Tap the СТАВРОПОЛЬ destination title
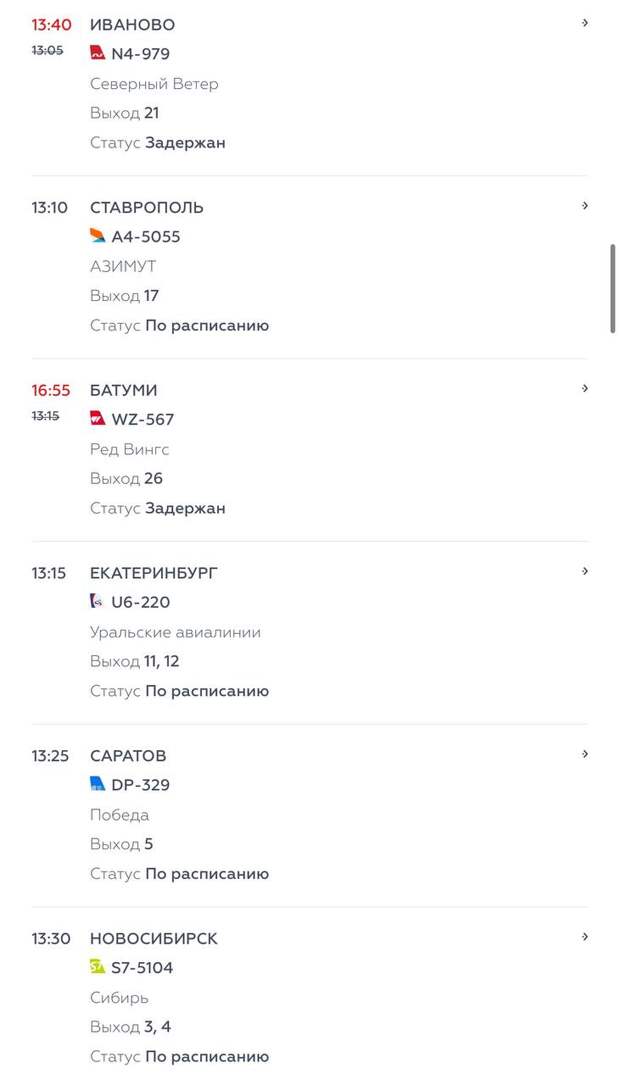The image size is (620, 1085). 147,208
